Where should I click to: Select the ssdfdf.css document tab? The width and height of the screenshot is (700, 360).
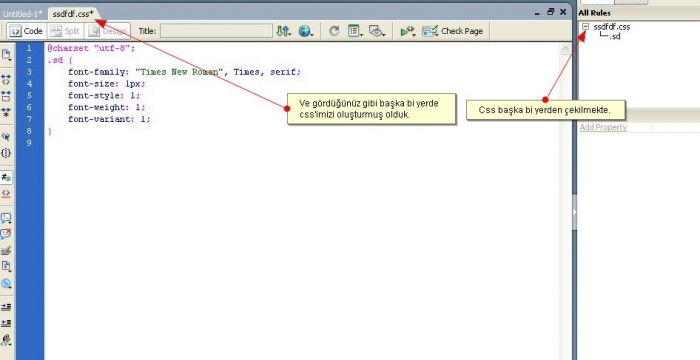(73, 14)
